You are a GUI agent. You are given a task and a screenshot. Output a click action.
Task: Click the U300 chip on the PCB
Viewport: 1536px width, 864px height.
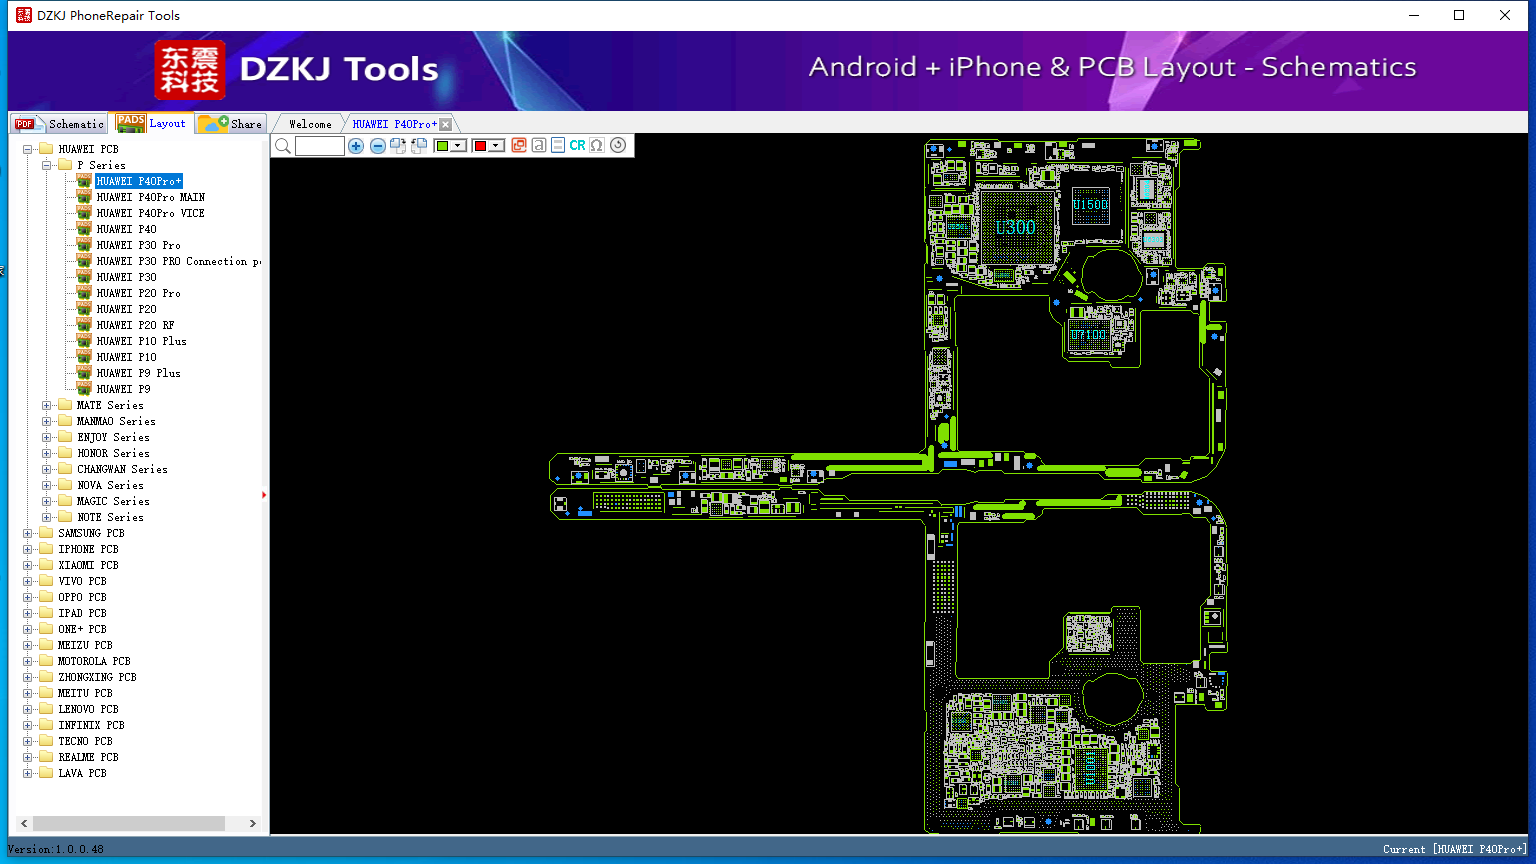click(1016, 227)
